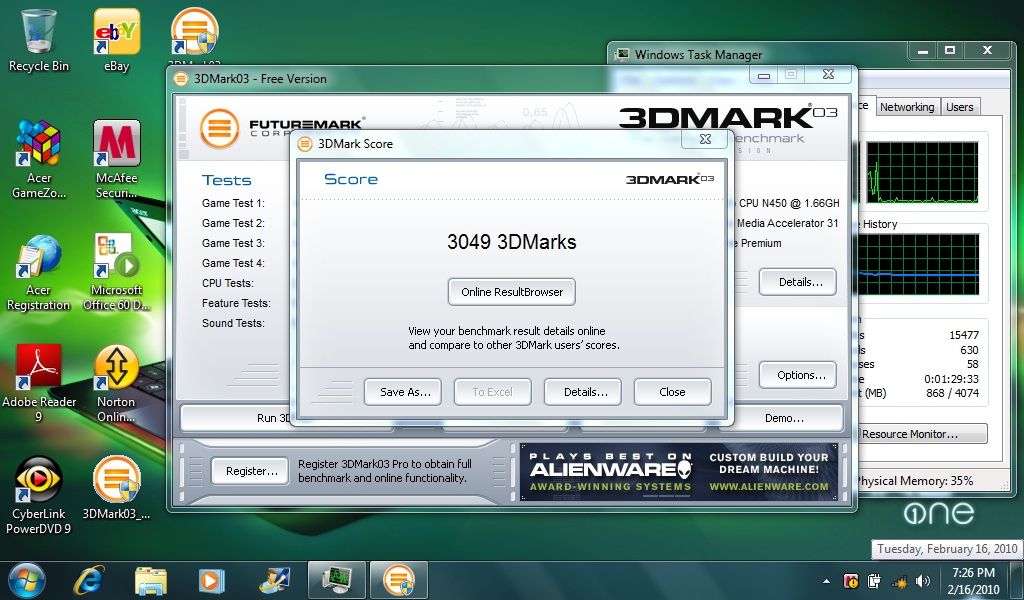Click the 3049 3DMarks score text

[x=511, y=242]
